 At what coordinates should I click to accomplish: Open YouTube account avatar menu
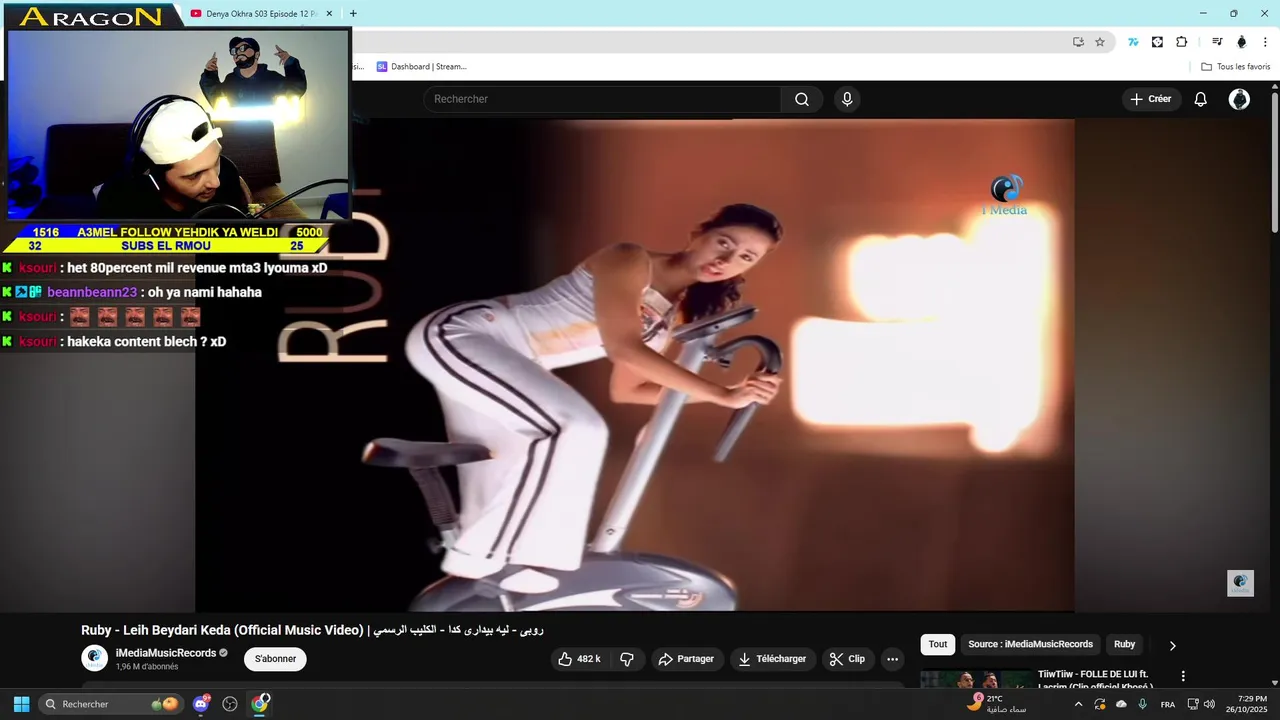point(1239,99)
